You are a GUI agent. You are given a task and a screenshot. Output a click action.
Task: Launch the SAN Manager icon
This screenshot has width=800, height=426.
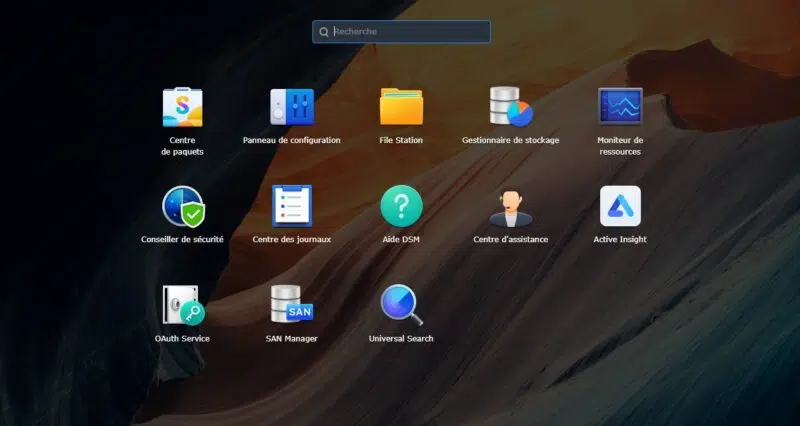click(291, 305)
